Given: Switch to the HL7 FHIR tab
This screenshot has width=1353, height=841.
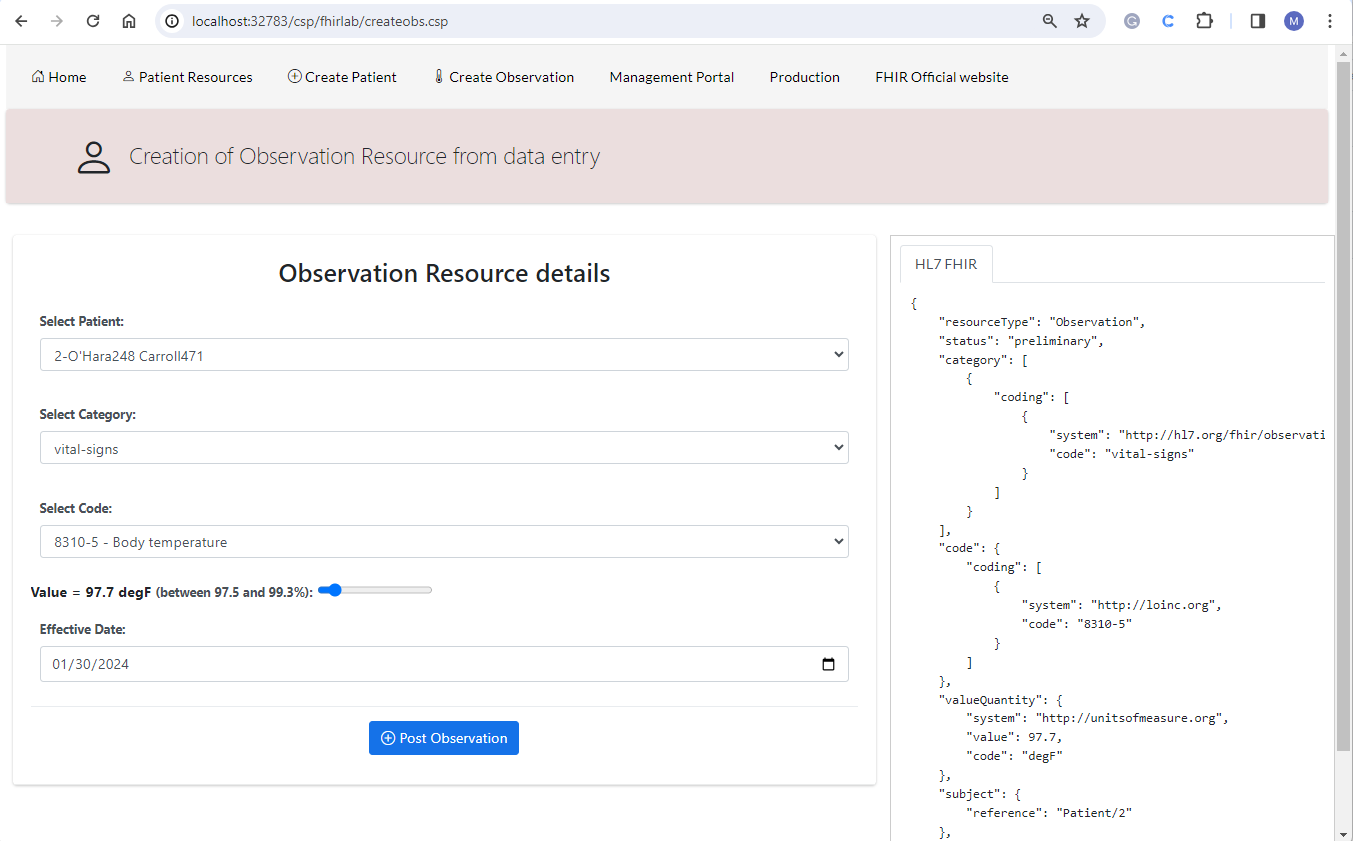Looking at the screenshot, I should 946,264.
